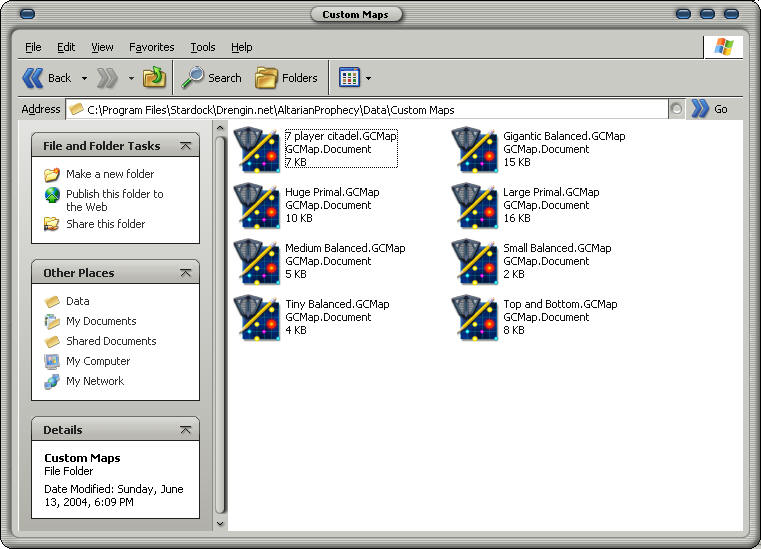
Task: Open the My Computer link
Action: coord(98,361)
